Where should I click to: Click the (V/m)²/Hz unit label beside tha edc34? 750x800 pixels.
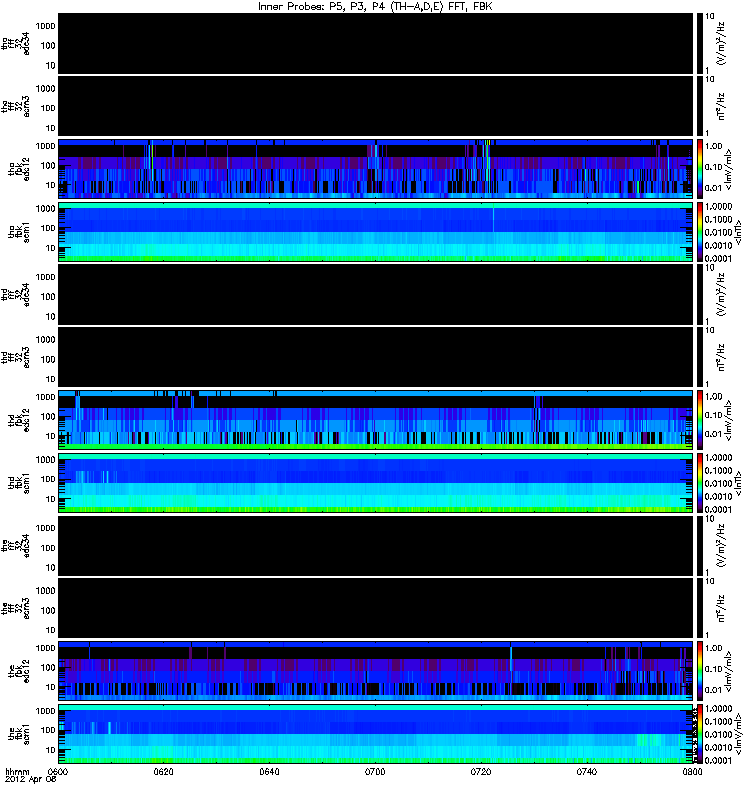(x=721, y=44)
